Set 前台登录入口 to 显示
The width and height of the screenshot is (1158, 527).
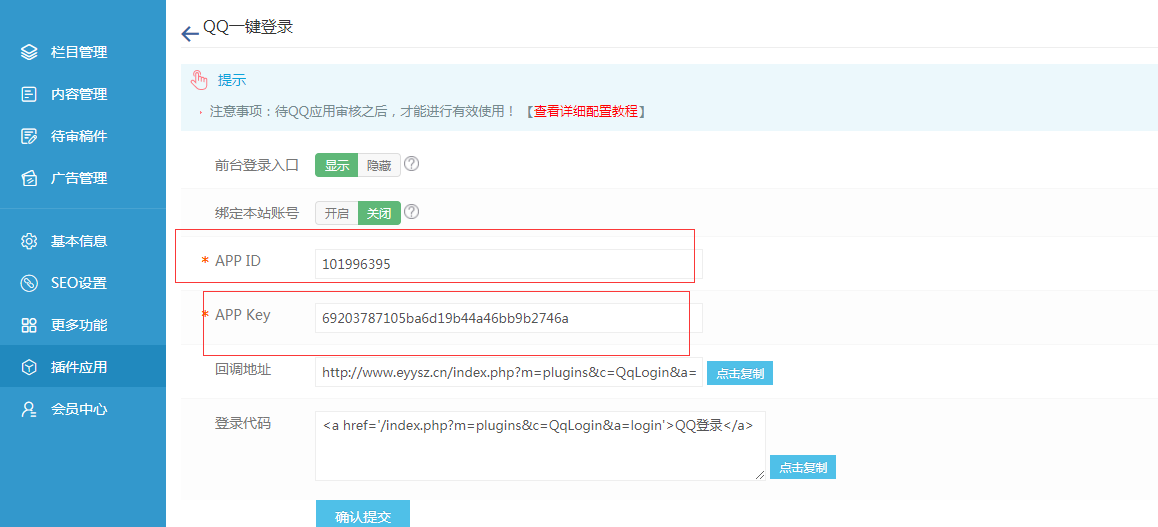tap(336, 165)
